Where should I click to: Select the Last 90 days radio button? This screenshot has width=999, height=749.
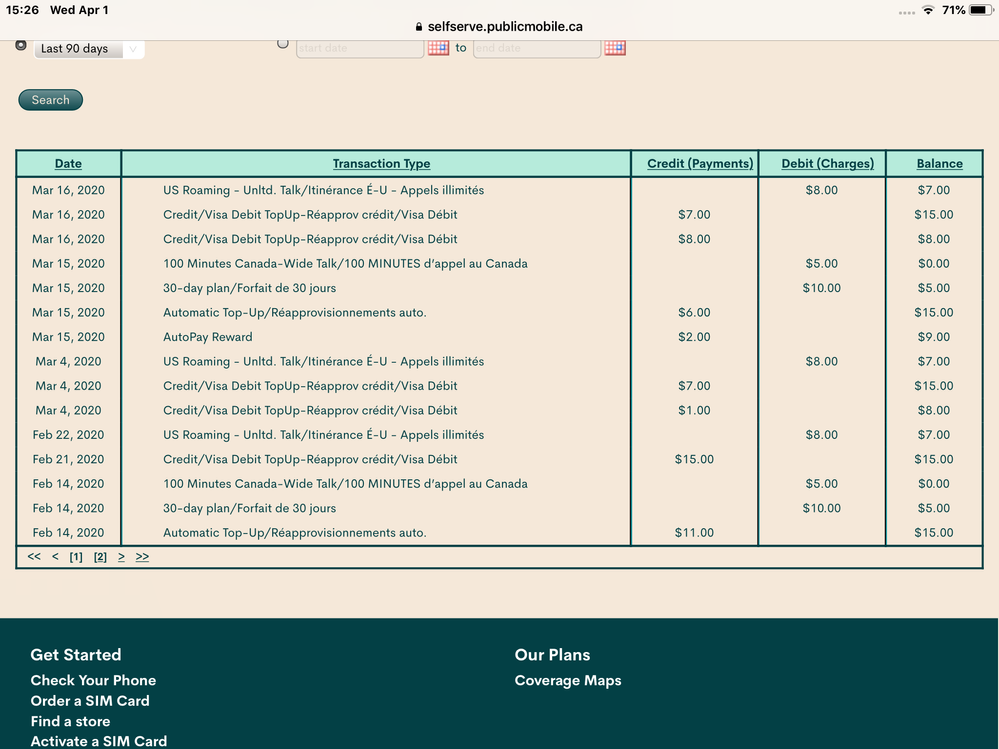(x=21, y=45)
